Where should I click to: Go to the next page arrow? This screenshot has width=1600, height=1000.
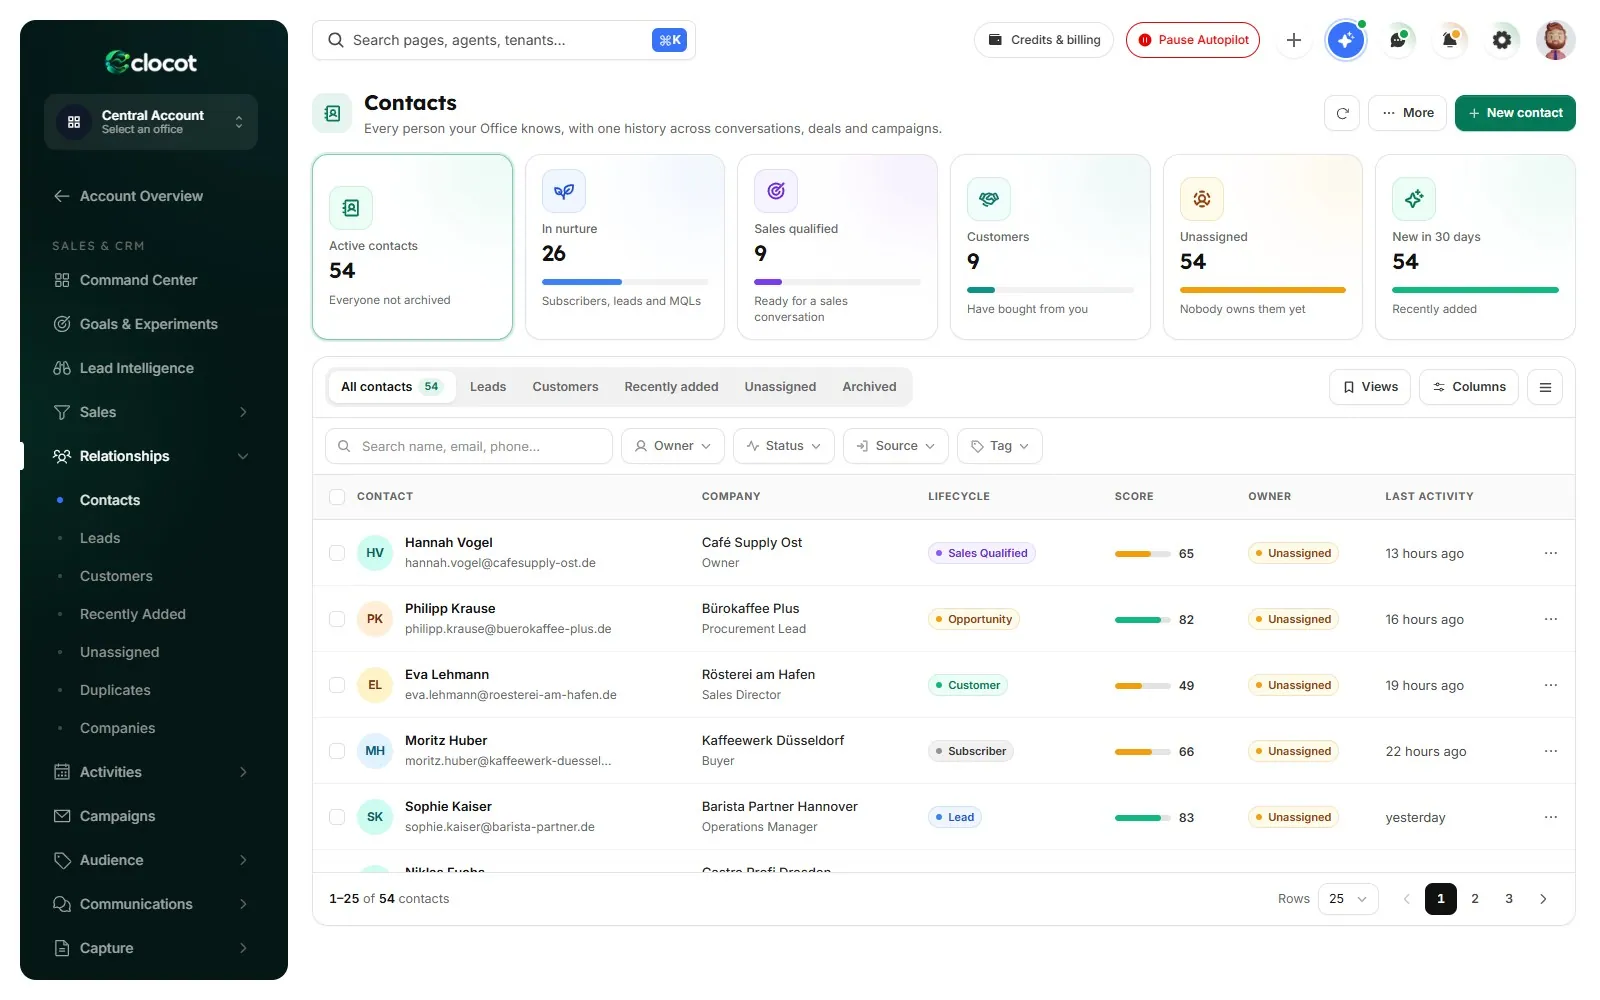tap(1543, 899)
